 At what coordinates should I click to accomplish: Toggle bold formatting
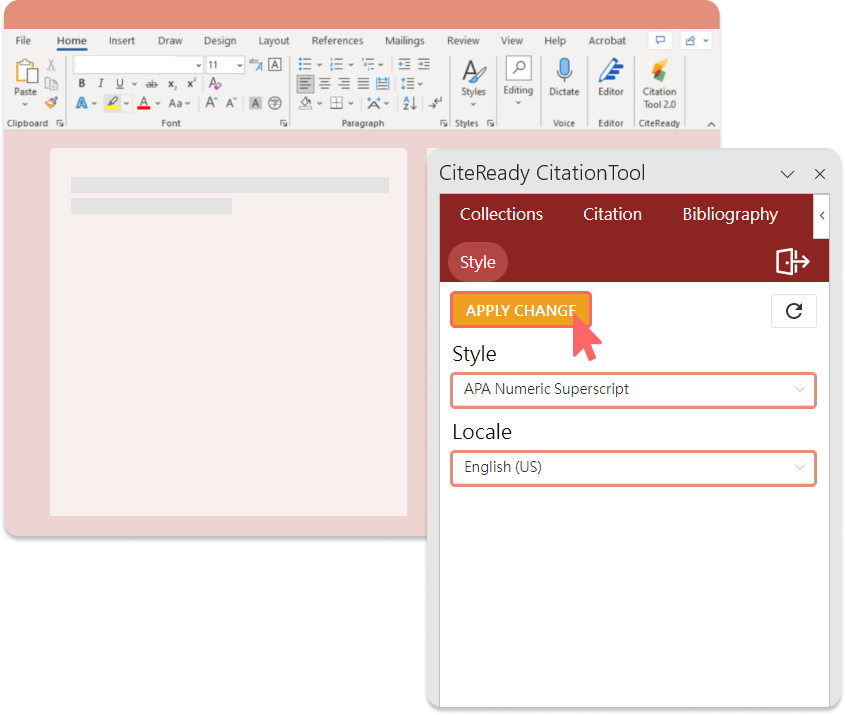click(x=81, y=82)
